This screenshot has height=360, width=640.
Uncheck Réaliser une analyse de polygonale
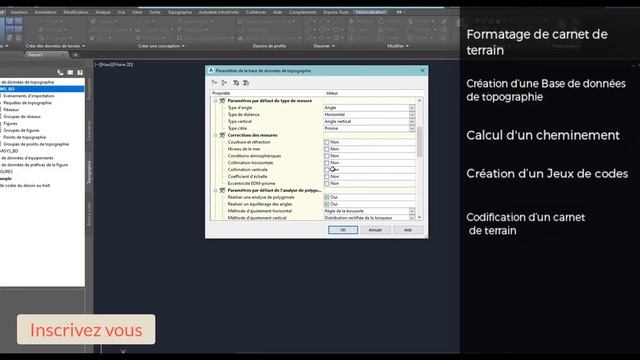[327, 197]
